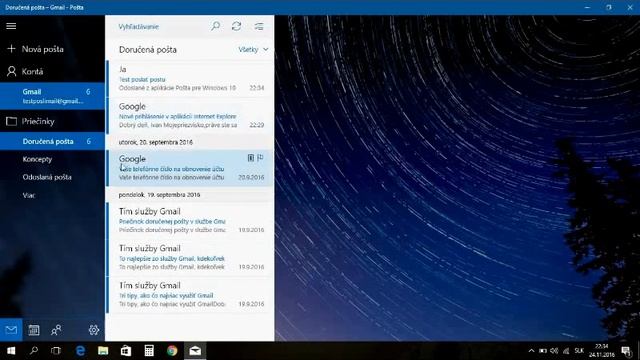This screenshot has width=640, height=360.
Task: Open Windows Store from the taskbar
Action: pos(126,351)
